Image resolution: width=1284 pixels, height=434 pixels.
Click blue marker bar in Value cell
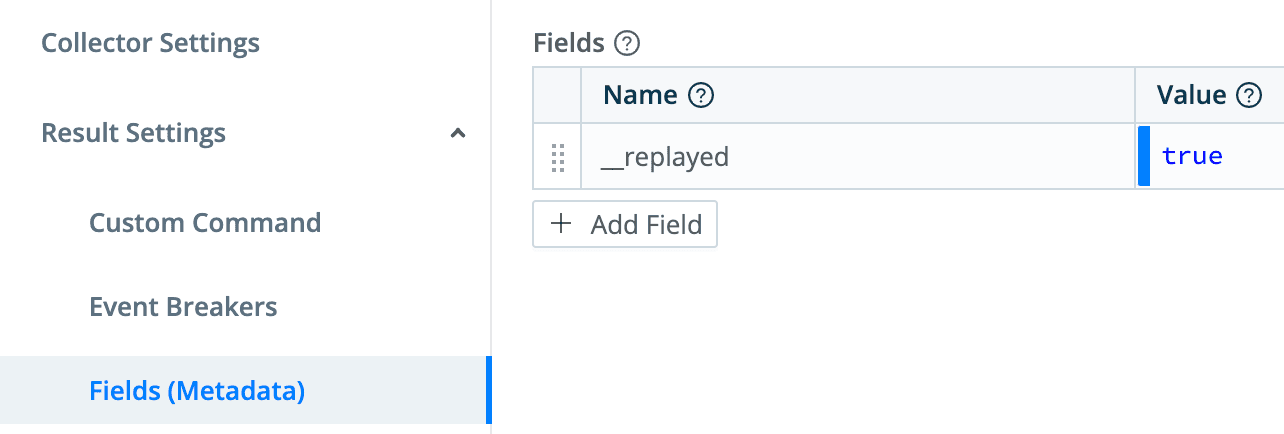pos(1143,157)
